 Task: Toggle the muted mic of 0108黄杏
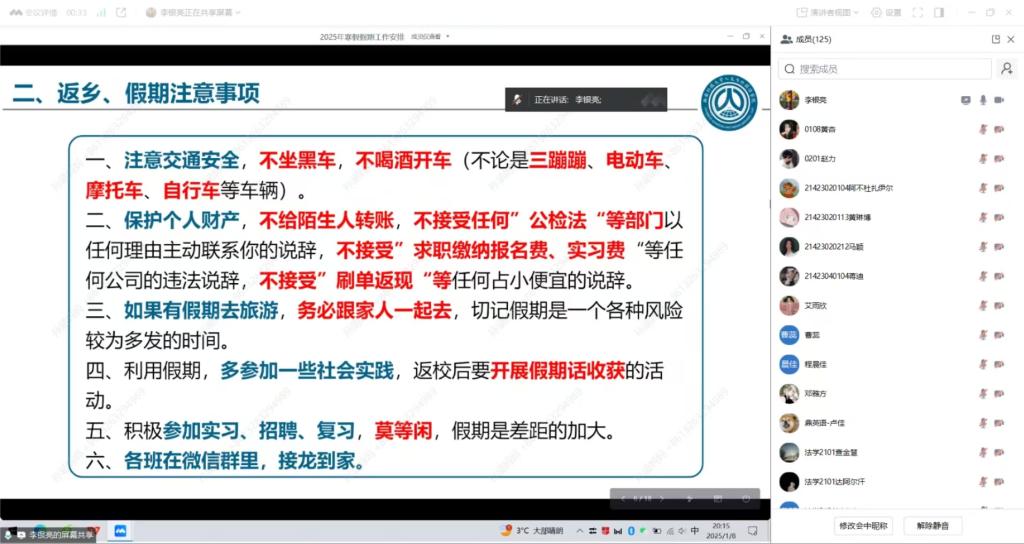click(x=984, y=129)
